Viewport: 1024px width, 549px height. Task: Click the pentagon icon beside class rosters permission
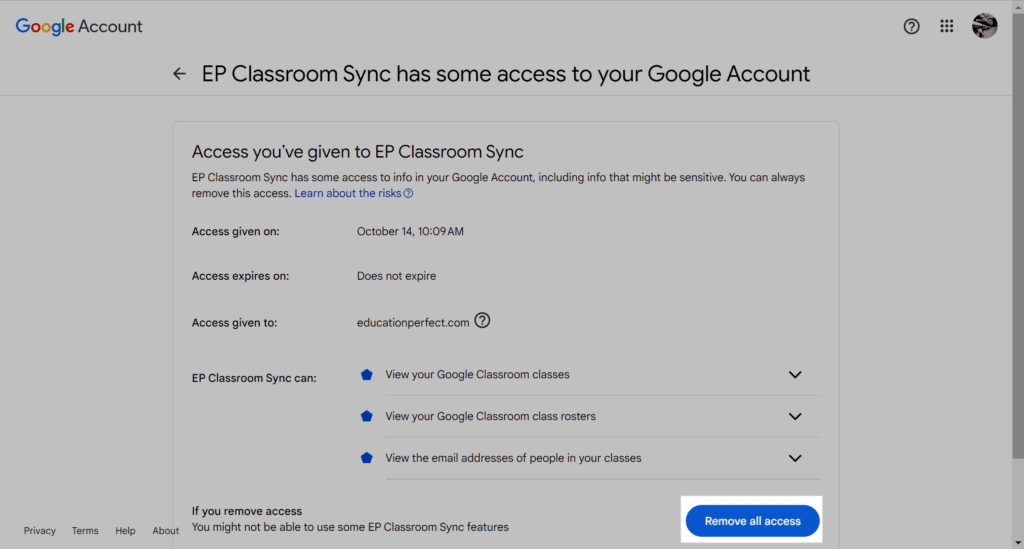[367, 416]
